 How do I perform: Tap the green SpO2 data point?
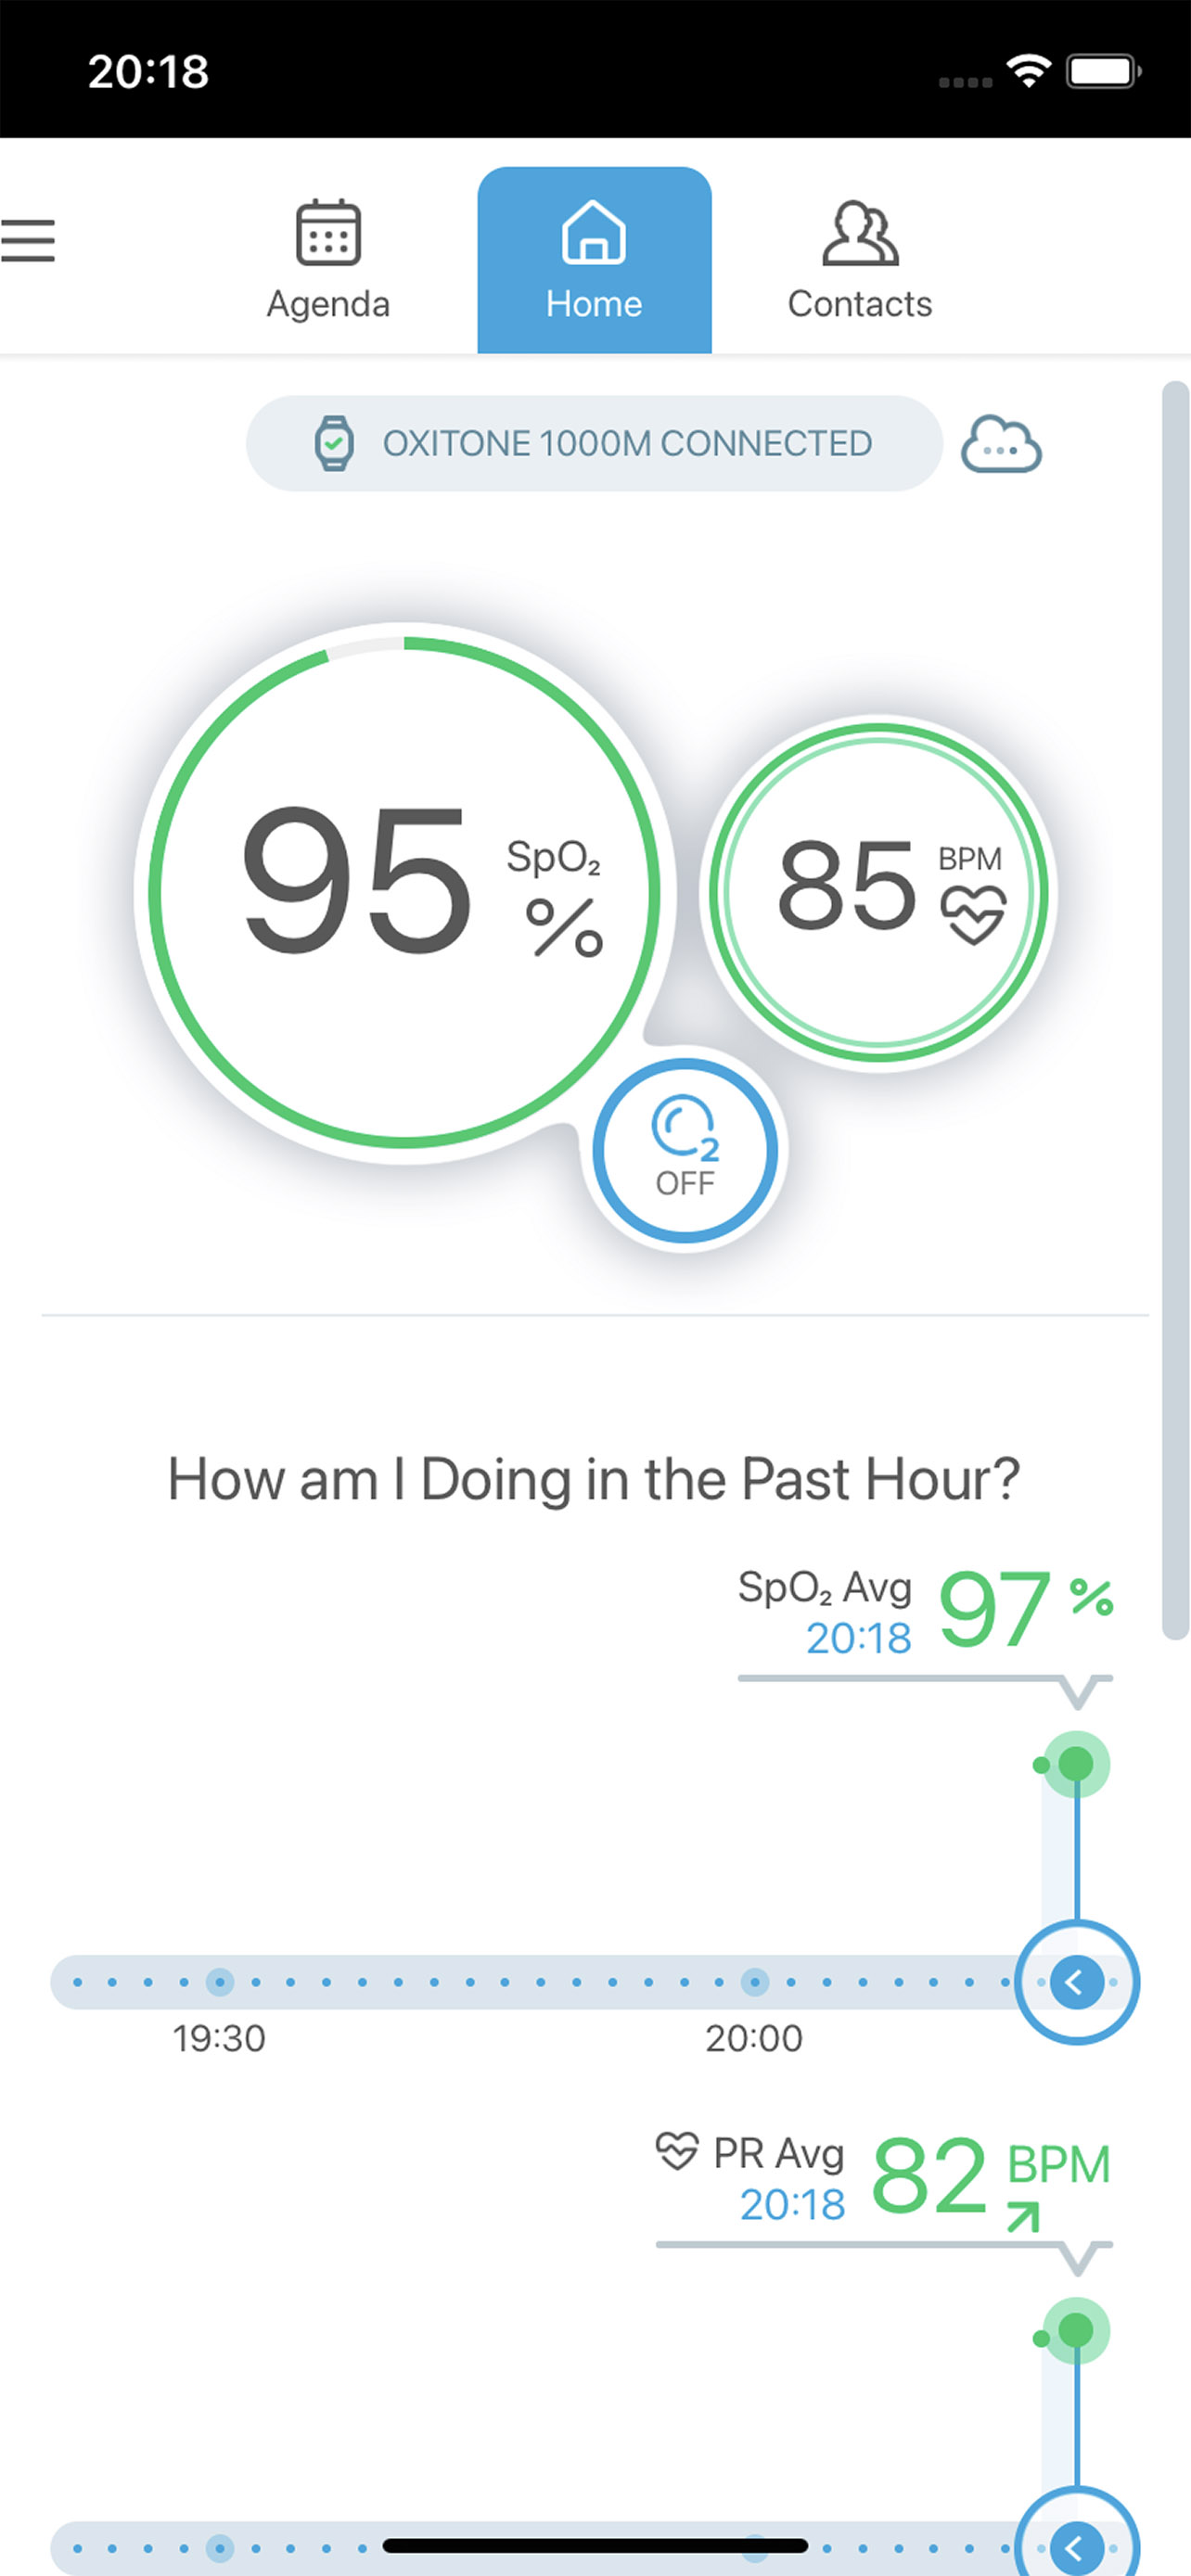[x=1076, y=1764]
